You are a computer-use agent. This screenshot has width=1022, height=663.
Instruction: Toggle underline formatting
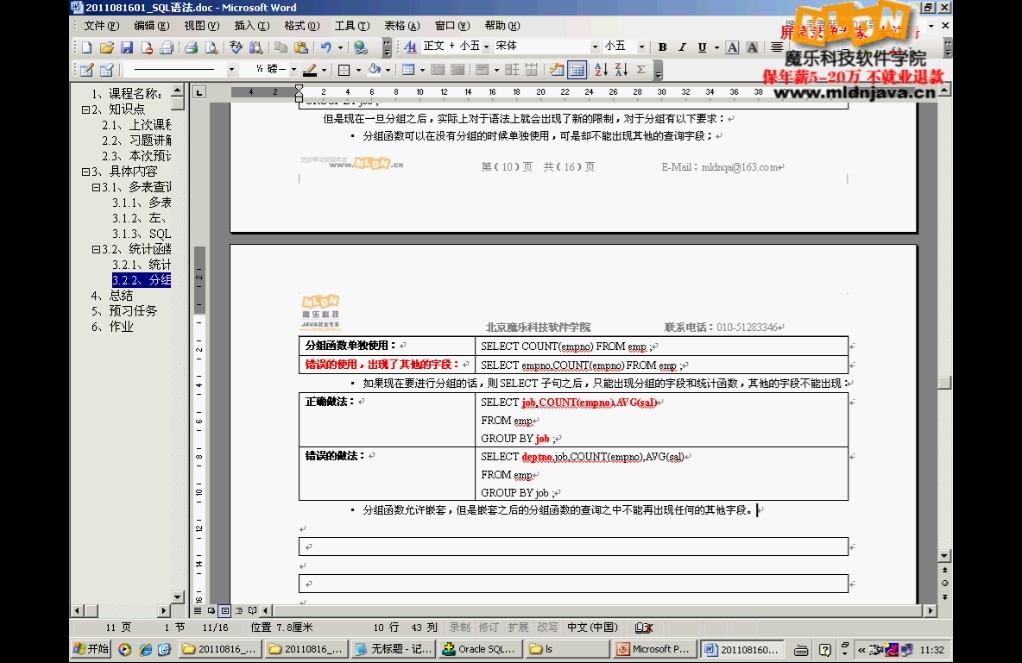702,47
